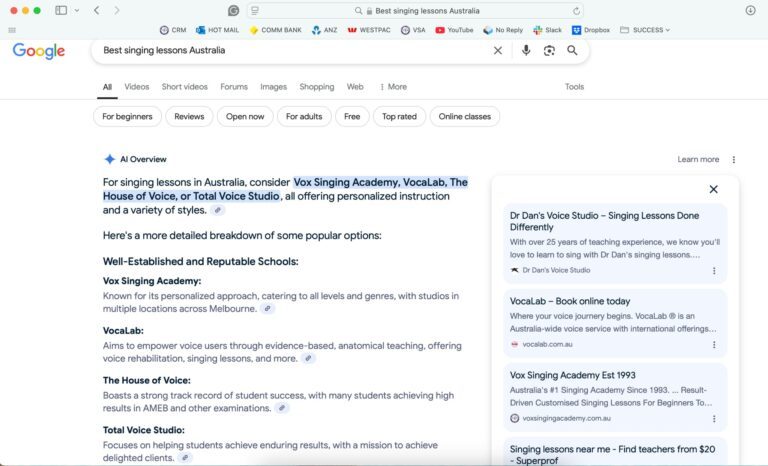Click the microphone voice search icon
This screenshot has width=768, height=466.
click(x=526, y=50)
